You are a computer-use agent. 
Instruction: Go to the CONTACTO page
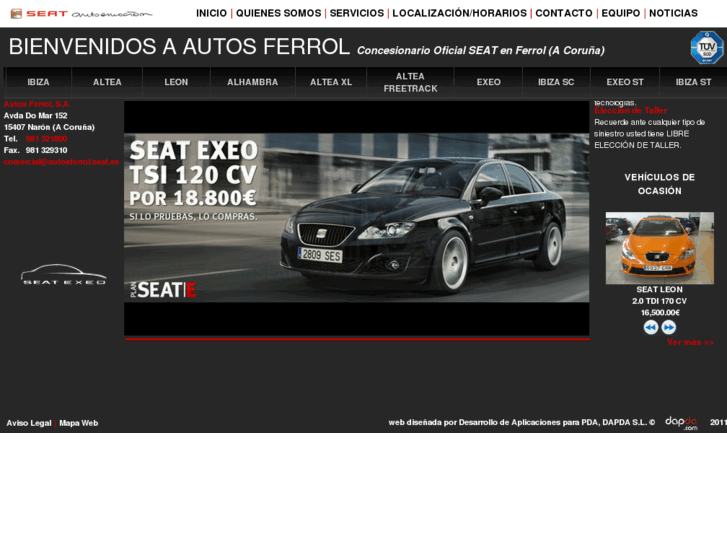coord(564,13)
